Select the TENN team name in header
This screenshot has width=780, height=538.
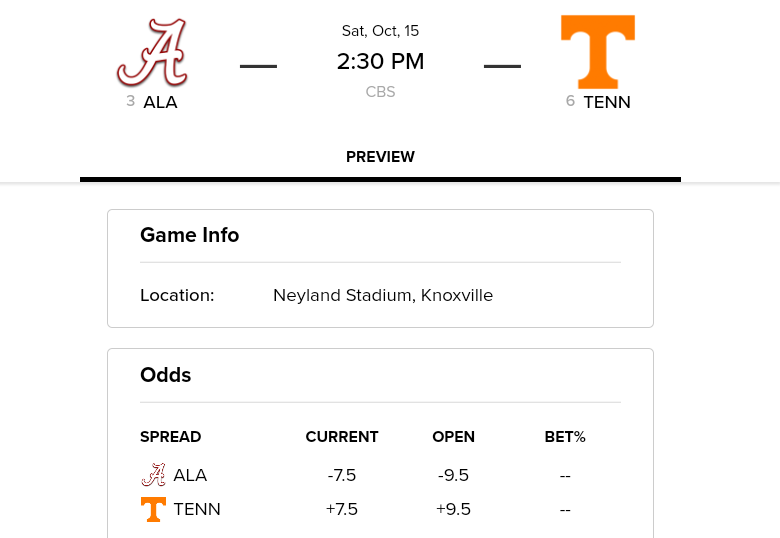[607, 102]
